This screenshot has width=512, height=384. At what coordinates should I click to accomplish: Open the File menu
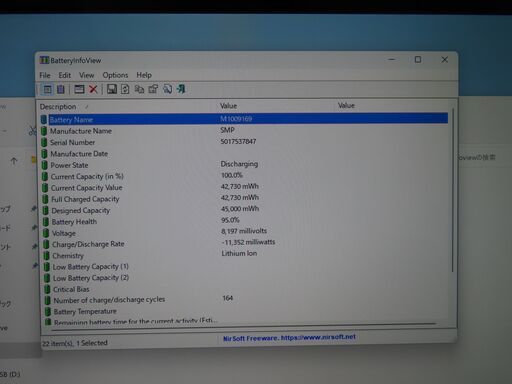pyautogui.click(x=45, y=75)
